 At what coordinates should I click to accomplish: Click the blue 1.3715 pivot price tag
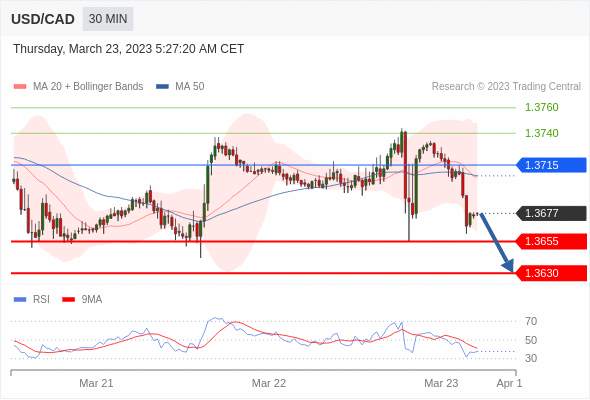(x=552, y=165)
